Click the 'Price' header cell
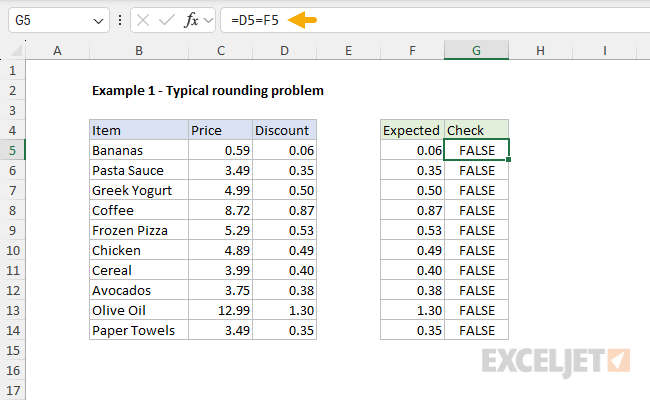Screen dimensions: 650x400 [221, 130]
